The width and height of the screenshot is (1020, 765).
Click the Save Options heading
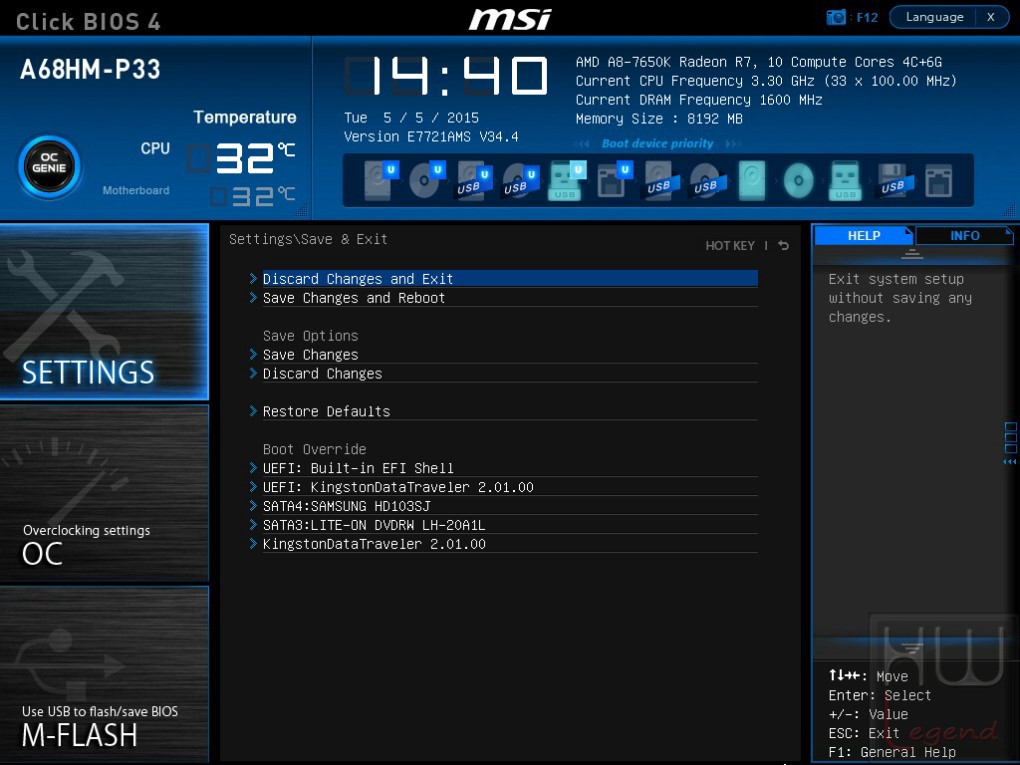pyautogui.click(x=310, y=336)
